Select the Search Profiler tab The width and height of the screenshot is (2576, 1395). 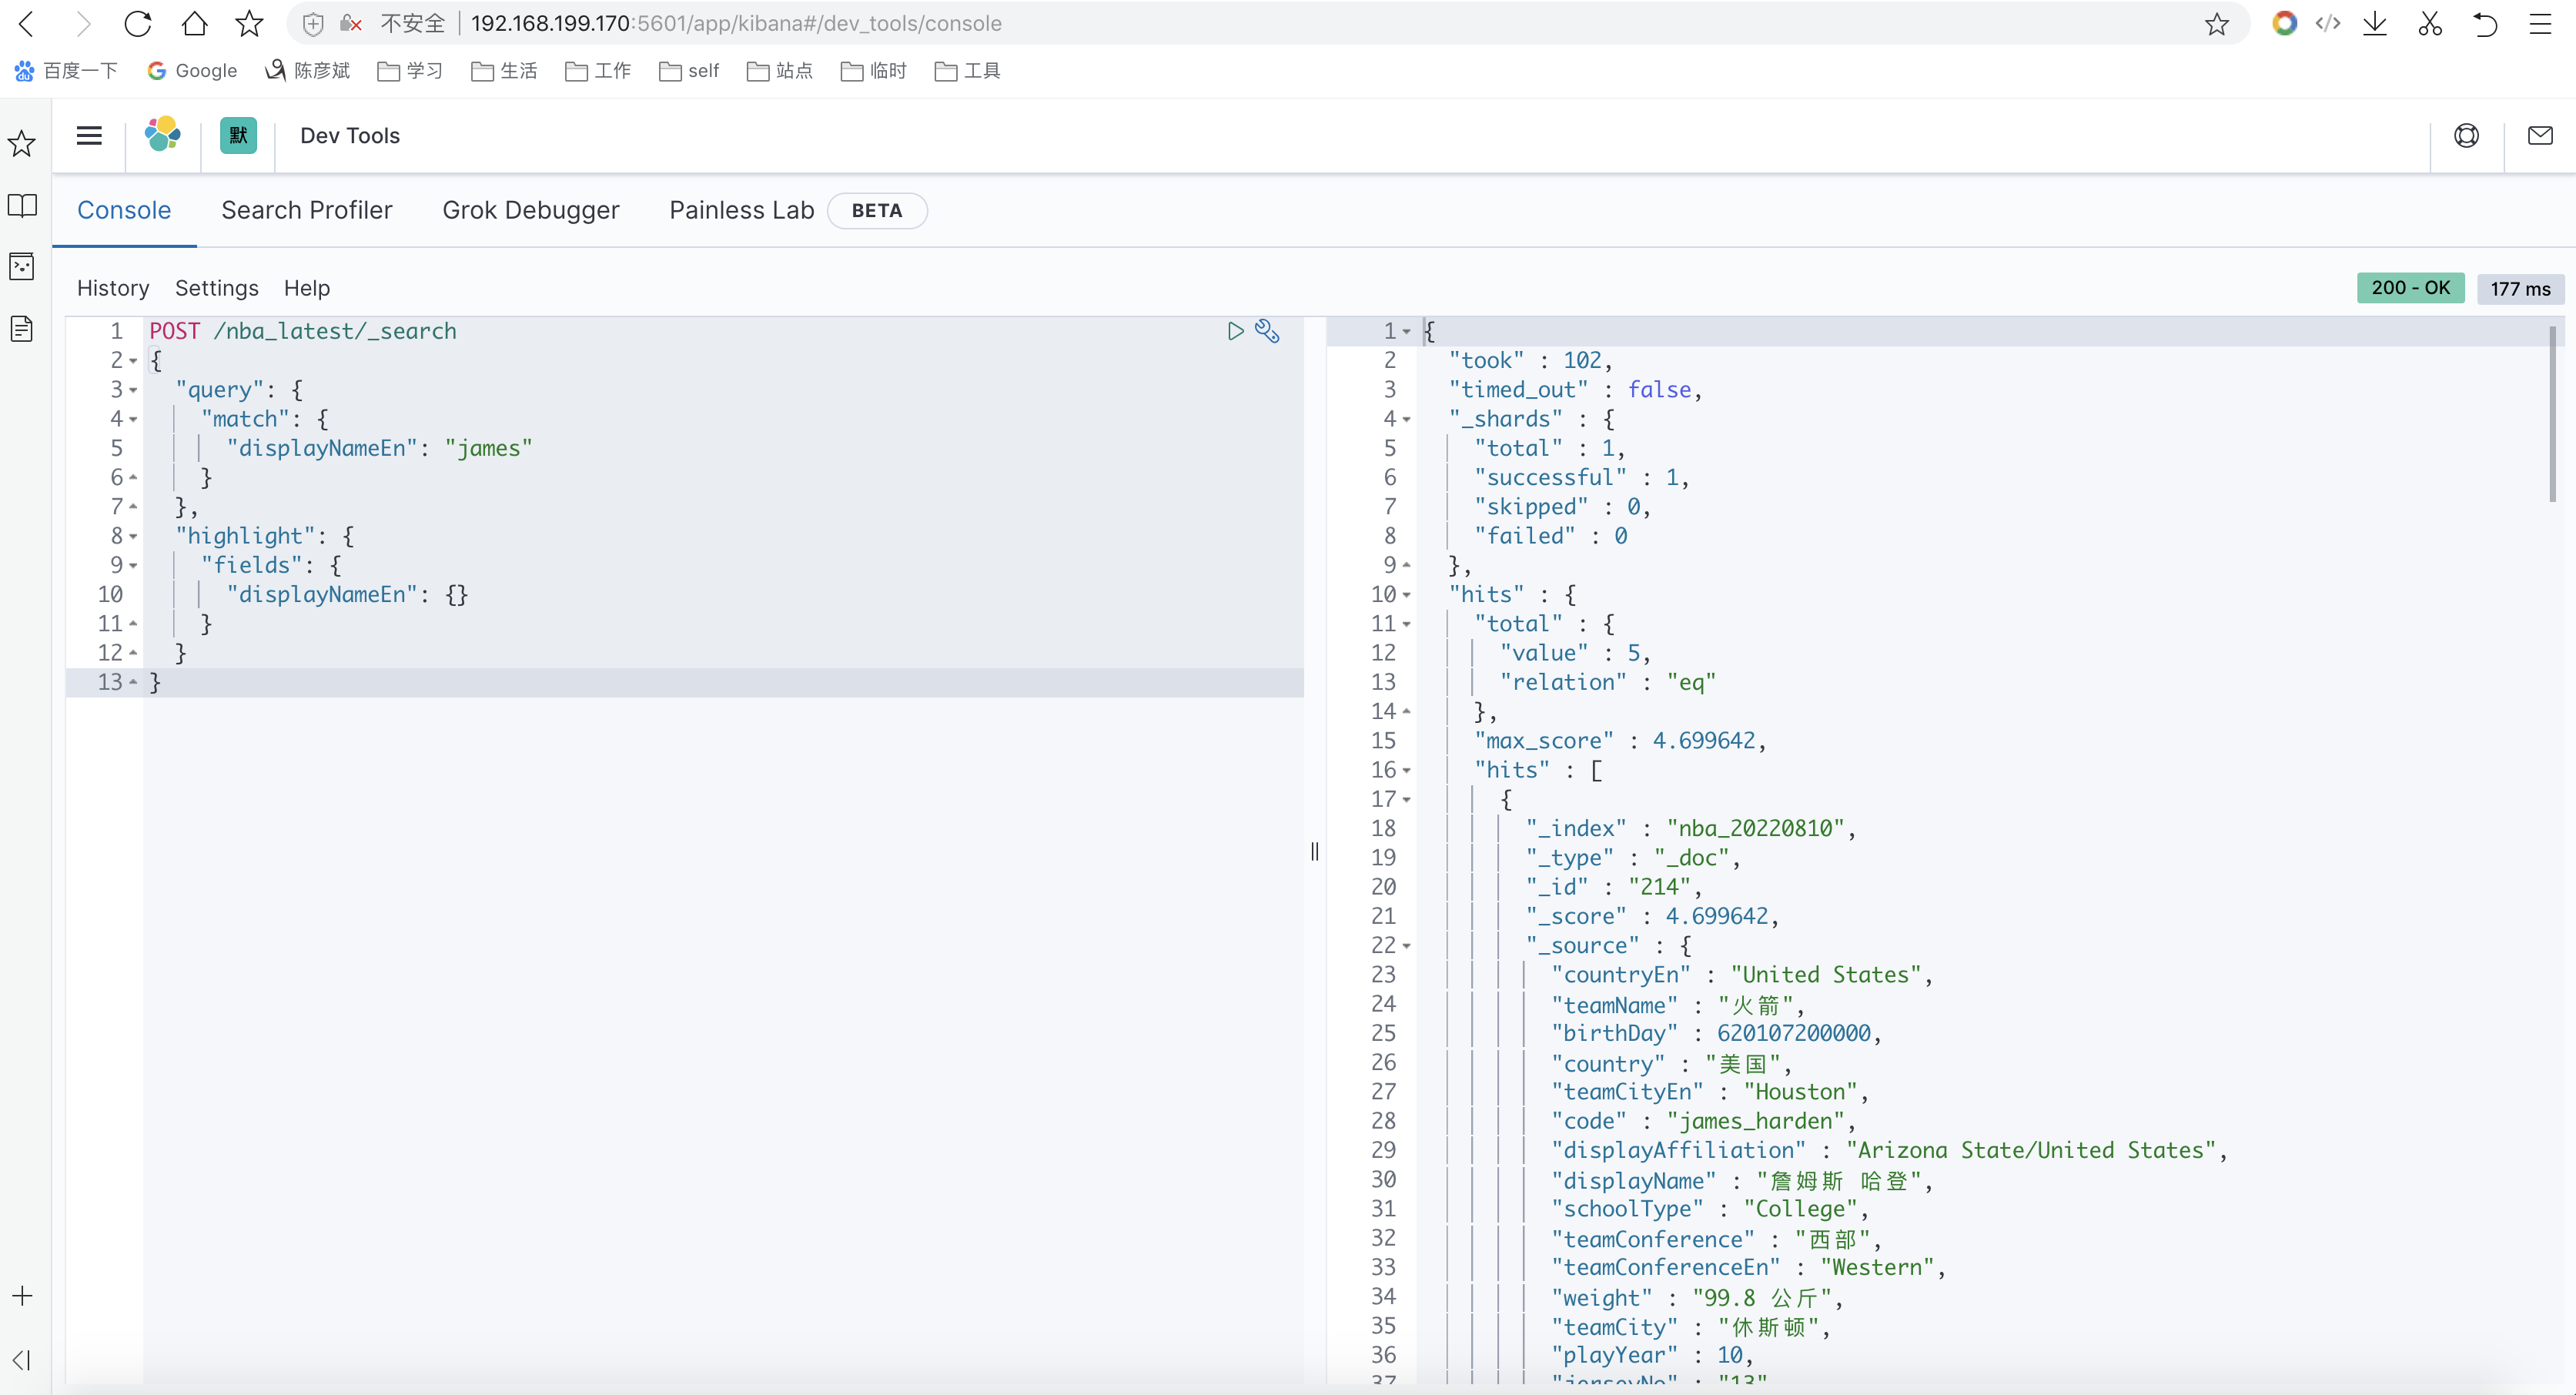pyautogui.click(x=306, y=209)
